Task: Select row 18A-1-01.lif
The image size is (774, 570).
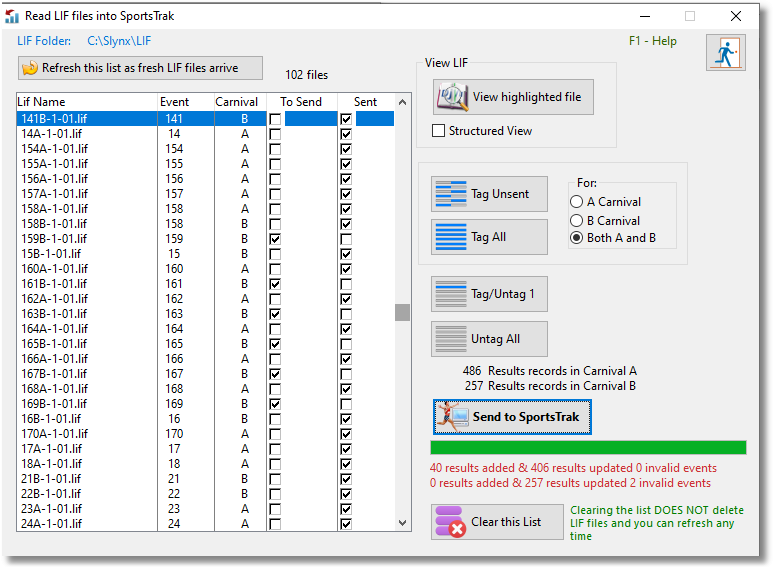Action: click(x=206, y=464)
